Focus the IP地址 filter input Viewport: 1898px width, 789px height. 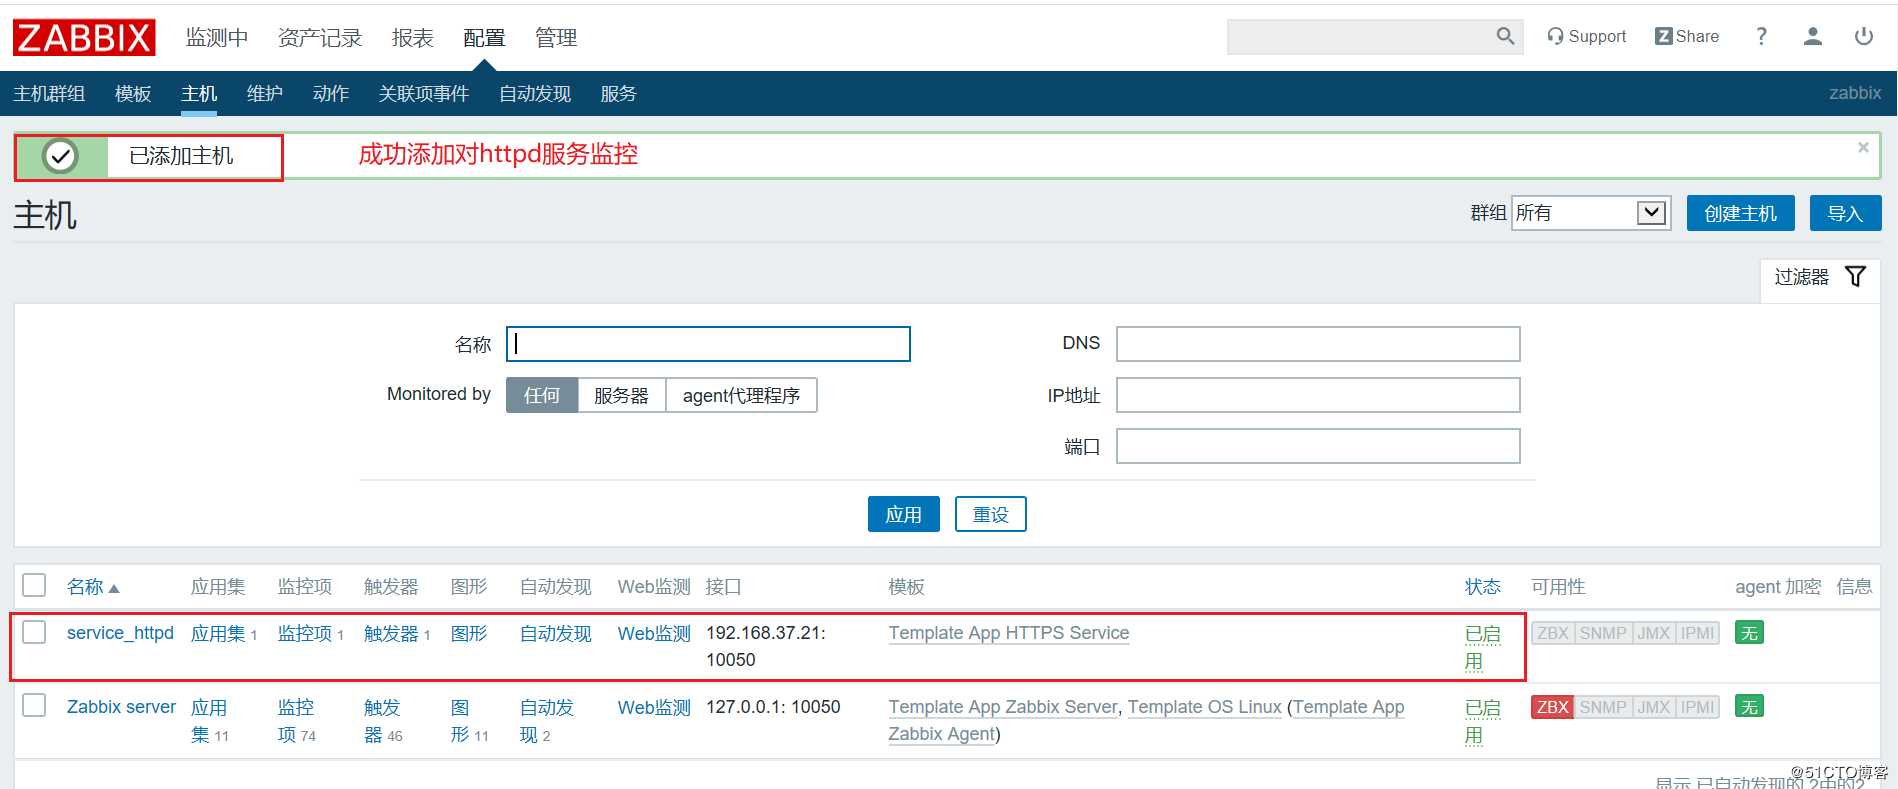(1318, 395)
